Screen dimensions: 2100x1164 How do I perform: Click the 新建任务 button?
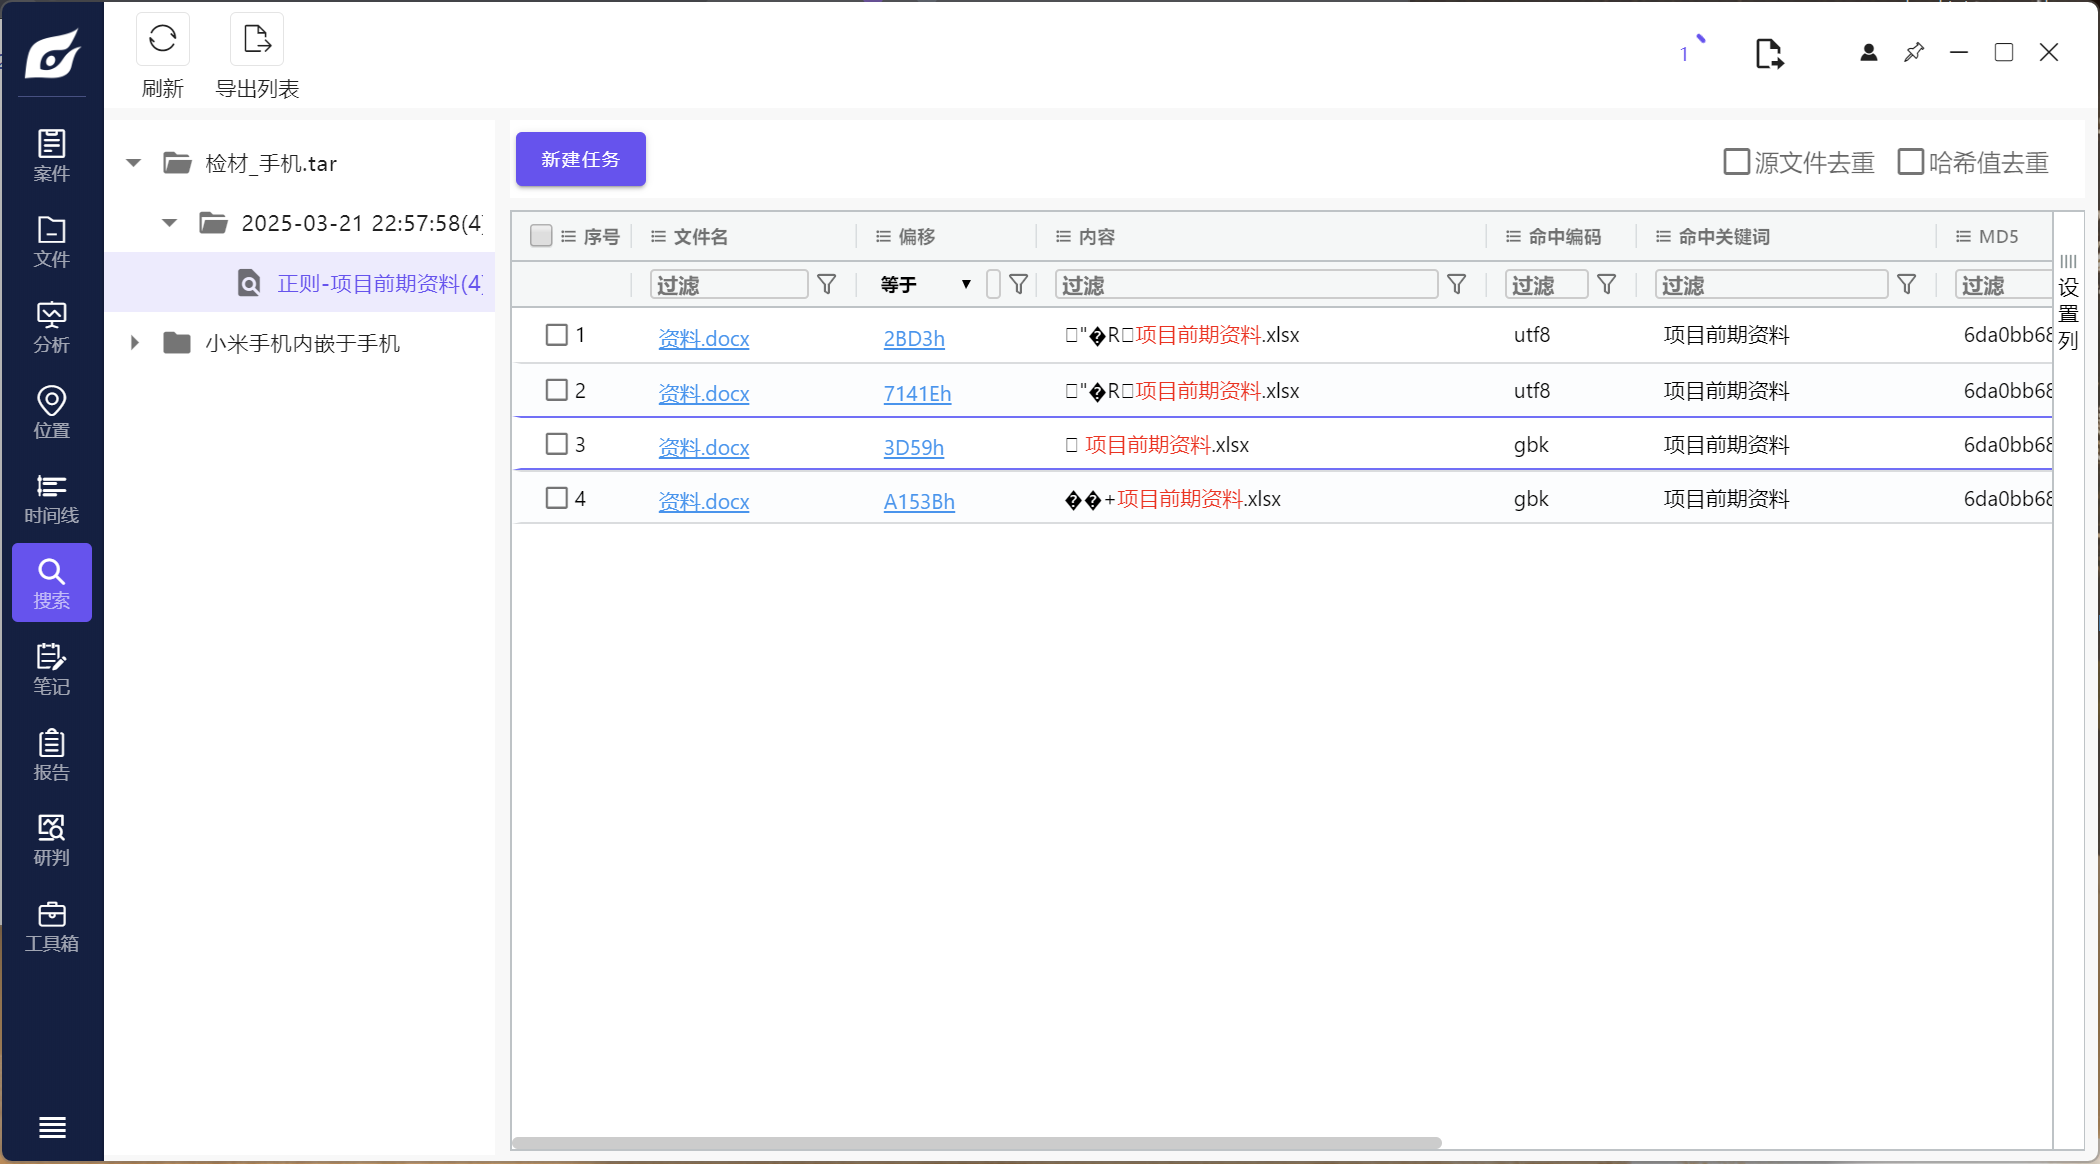[x=580, y=159]
